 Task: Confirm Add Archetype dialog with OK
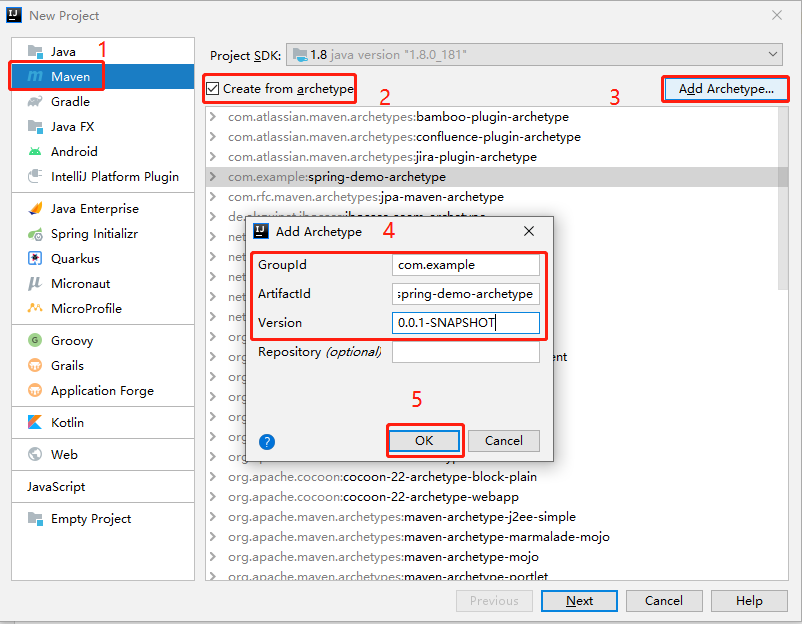pyautogui.click(x=424, y=441)
